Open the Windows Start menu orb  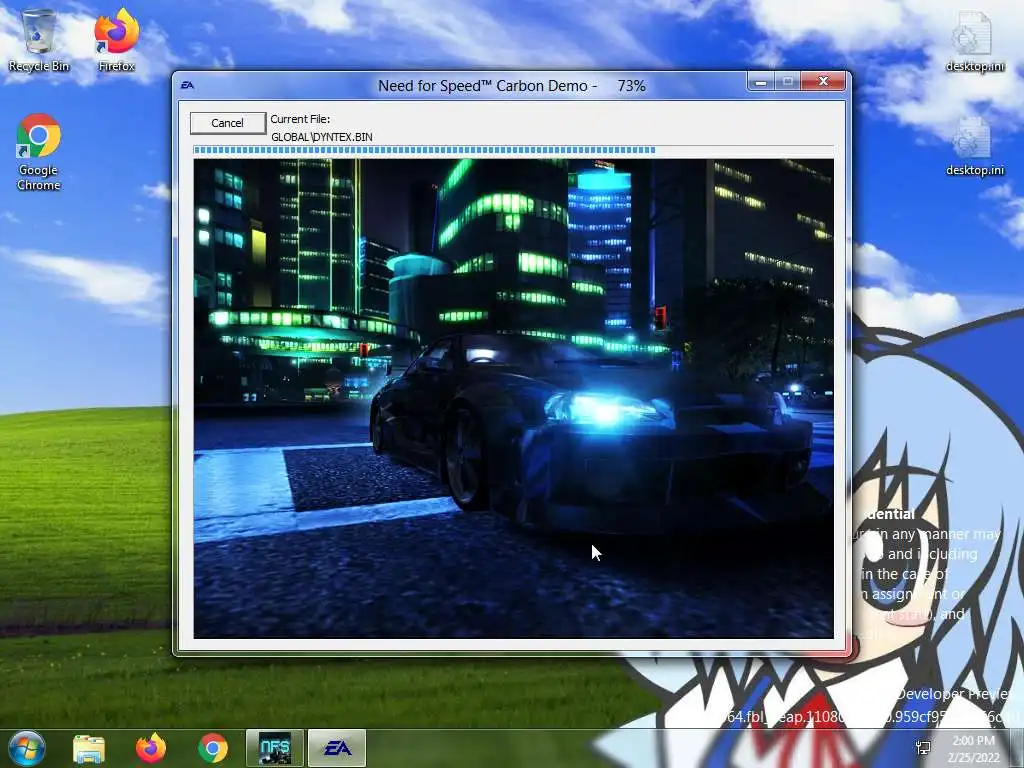pos(26,748)
